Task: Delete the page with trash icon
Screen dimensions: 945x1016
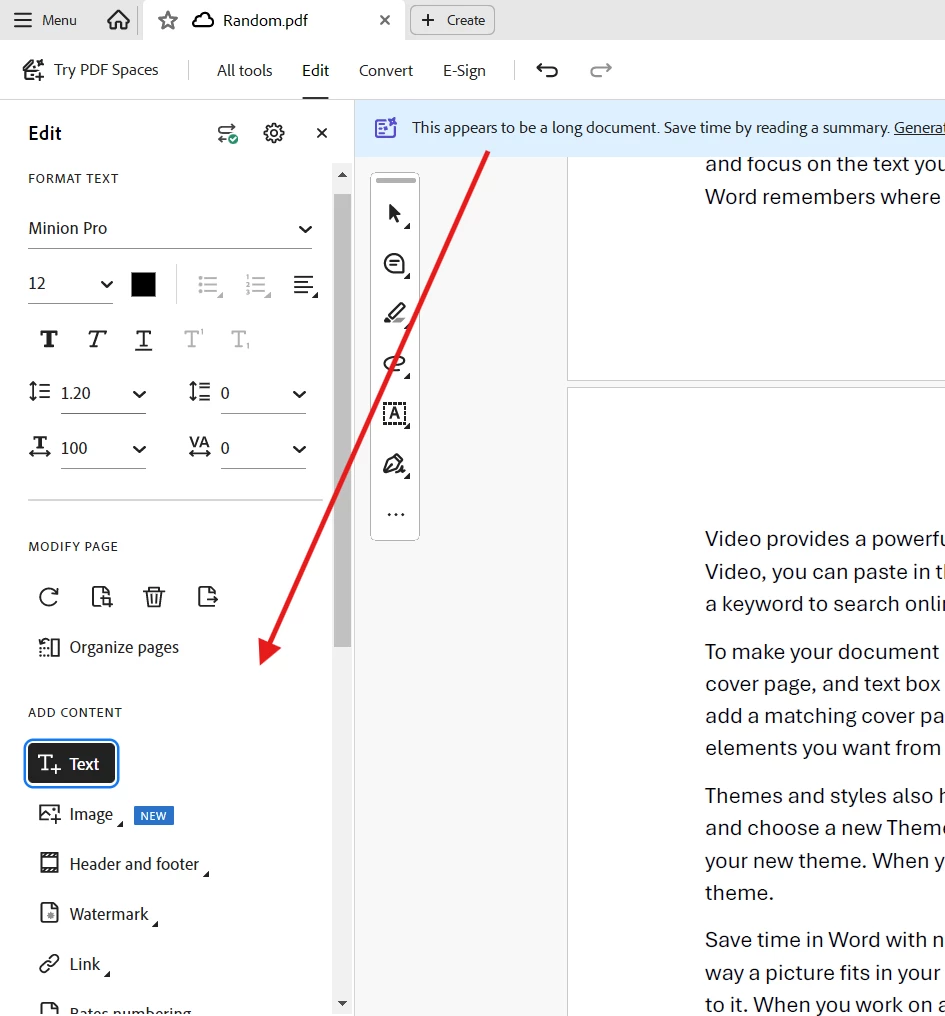Action: coord(154,597)
